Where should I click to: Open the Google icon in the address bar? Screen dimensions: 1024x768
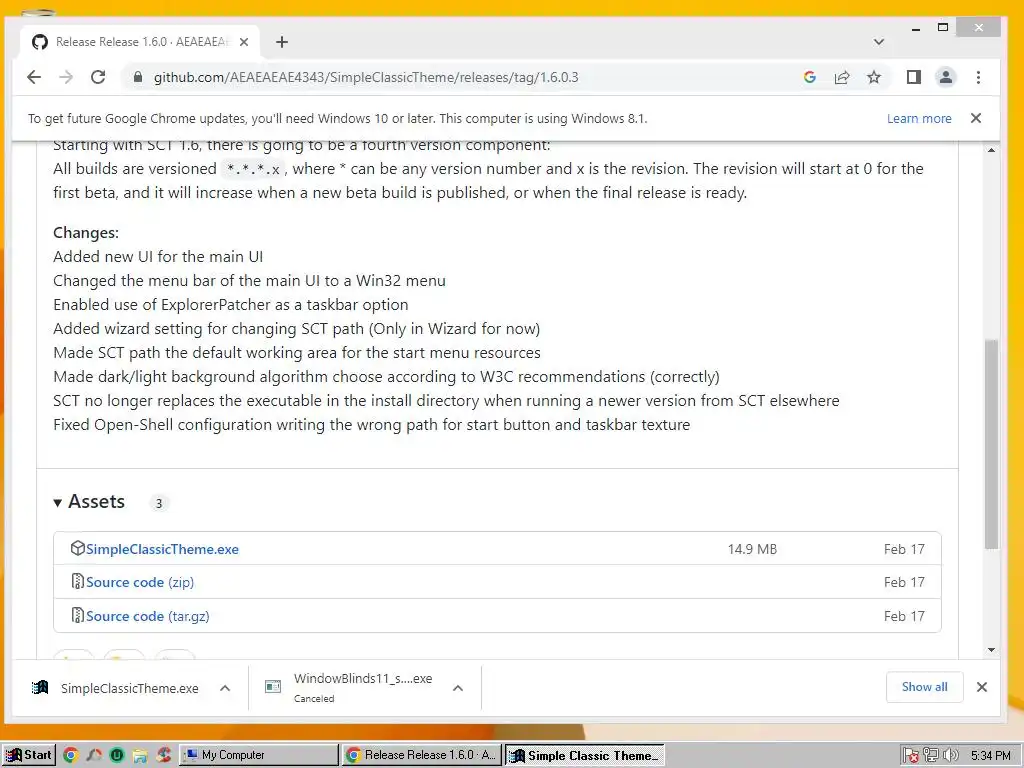pyautogui.click(x=810, y=77)
